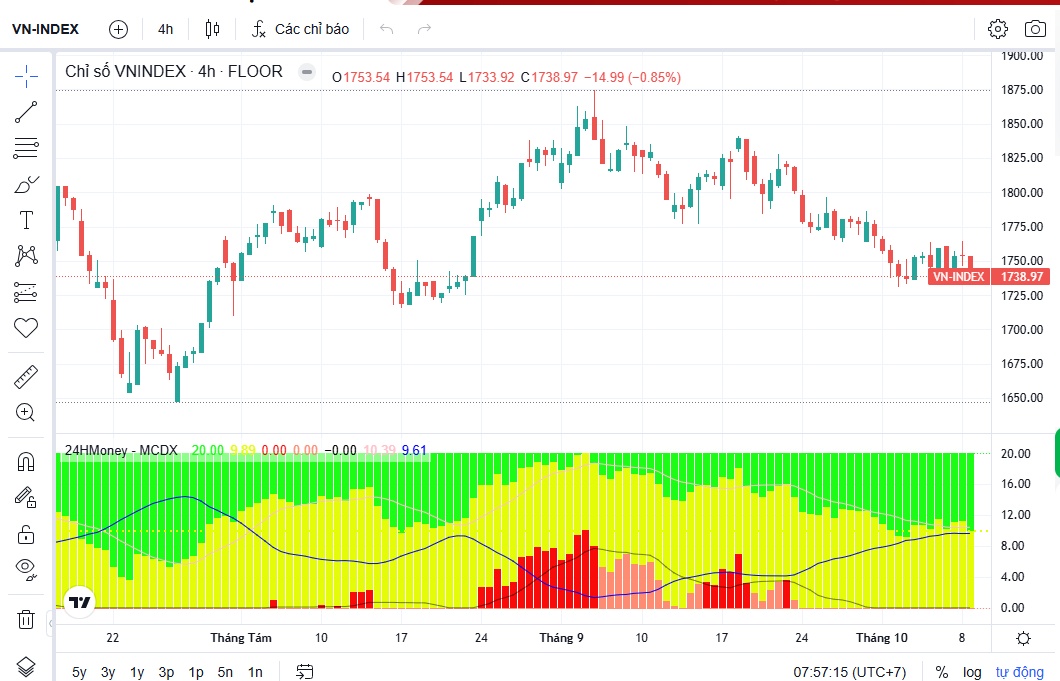This screenshot has height=681, width=1060.
Task: Toggle percent scale mode
Action: (942, 672)
